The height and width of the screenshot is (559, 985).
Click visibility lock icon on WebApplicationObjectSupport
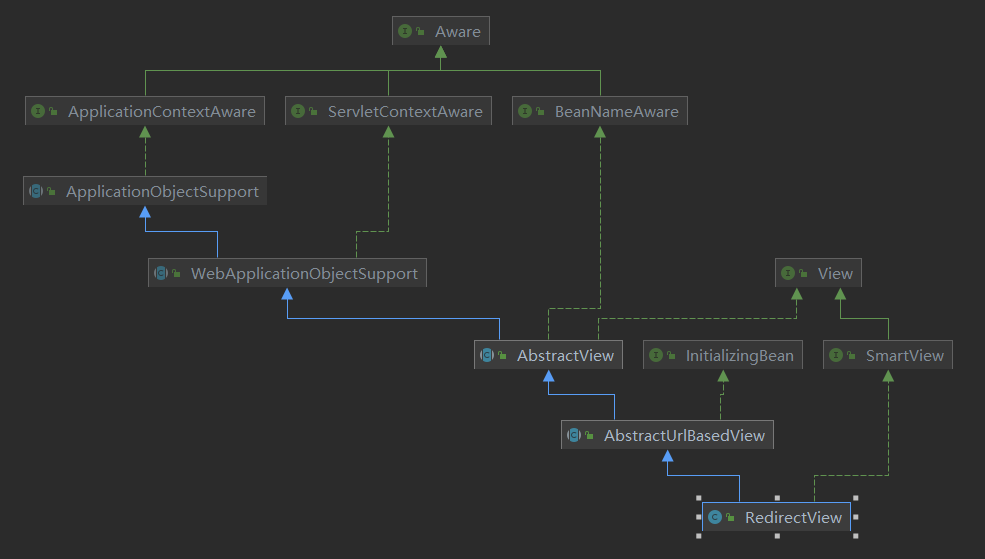tap(177, 273)
